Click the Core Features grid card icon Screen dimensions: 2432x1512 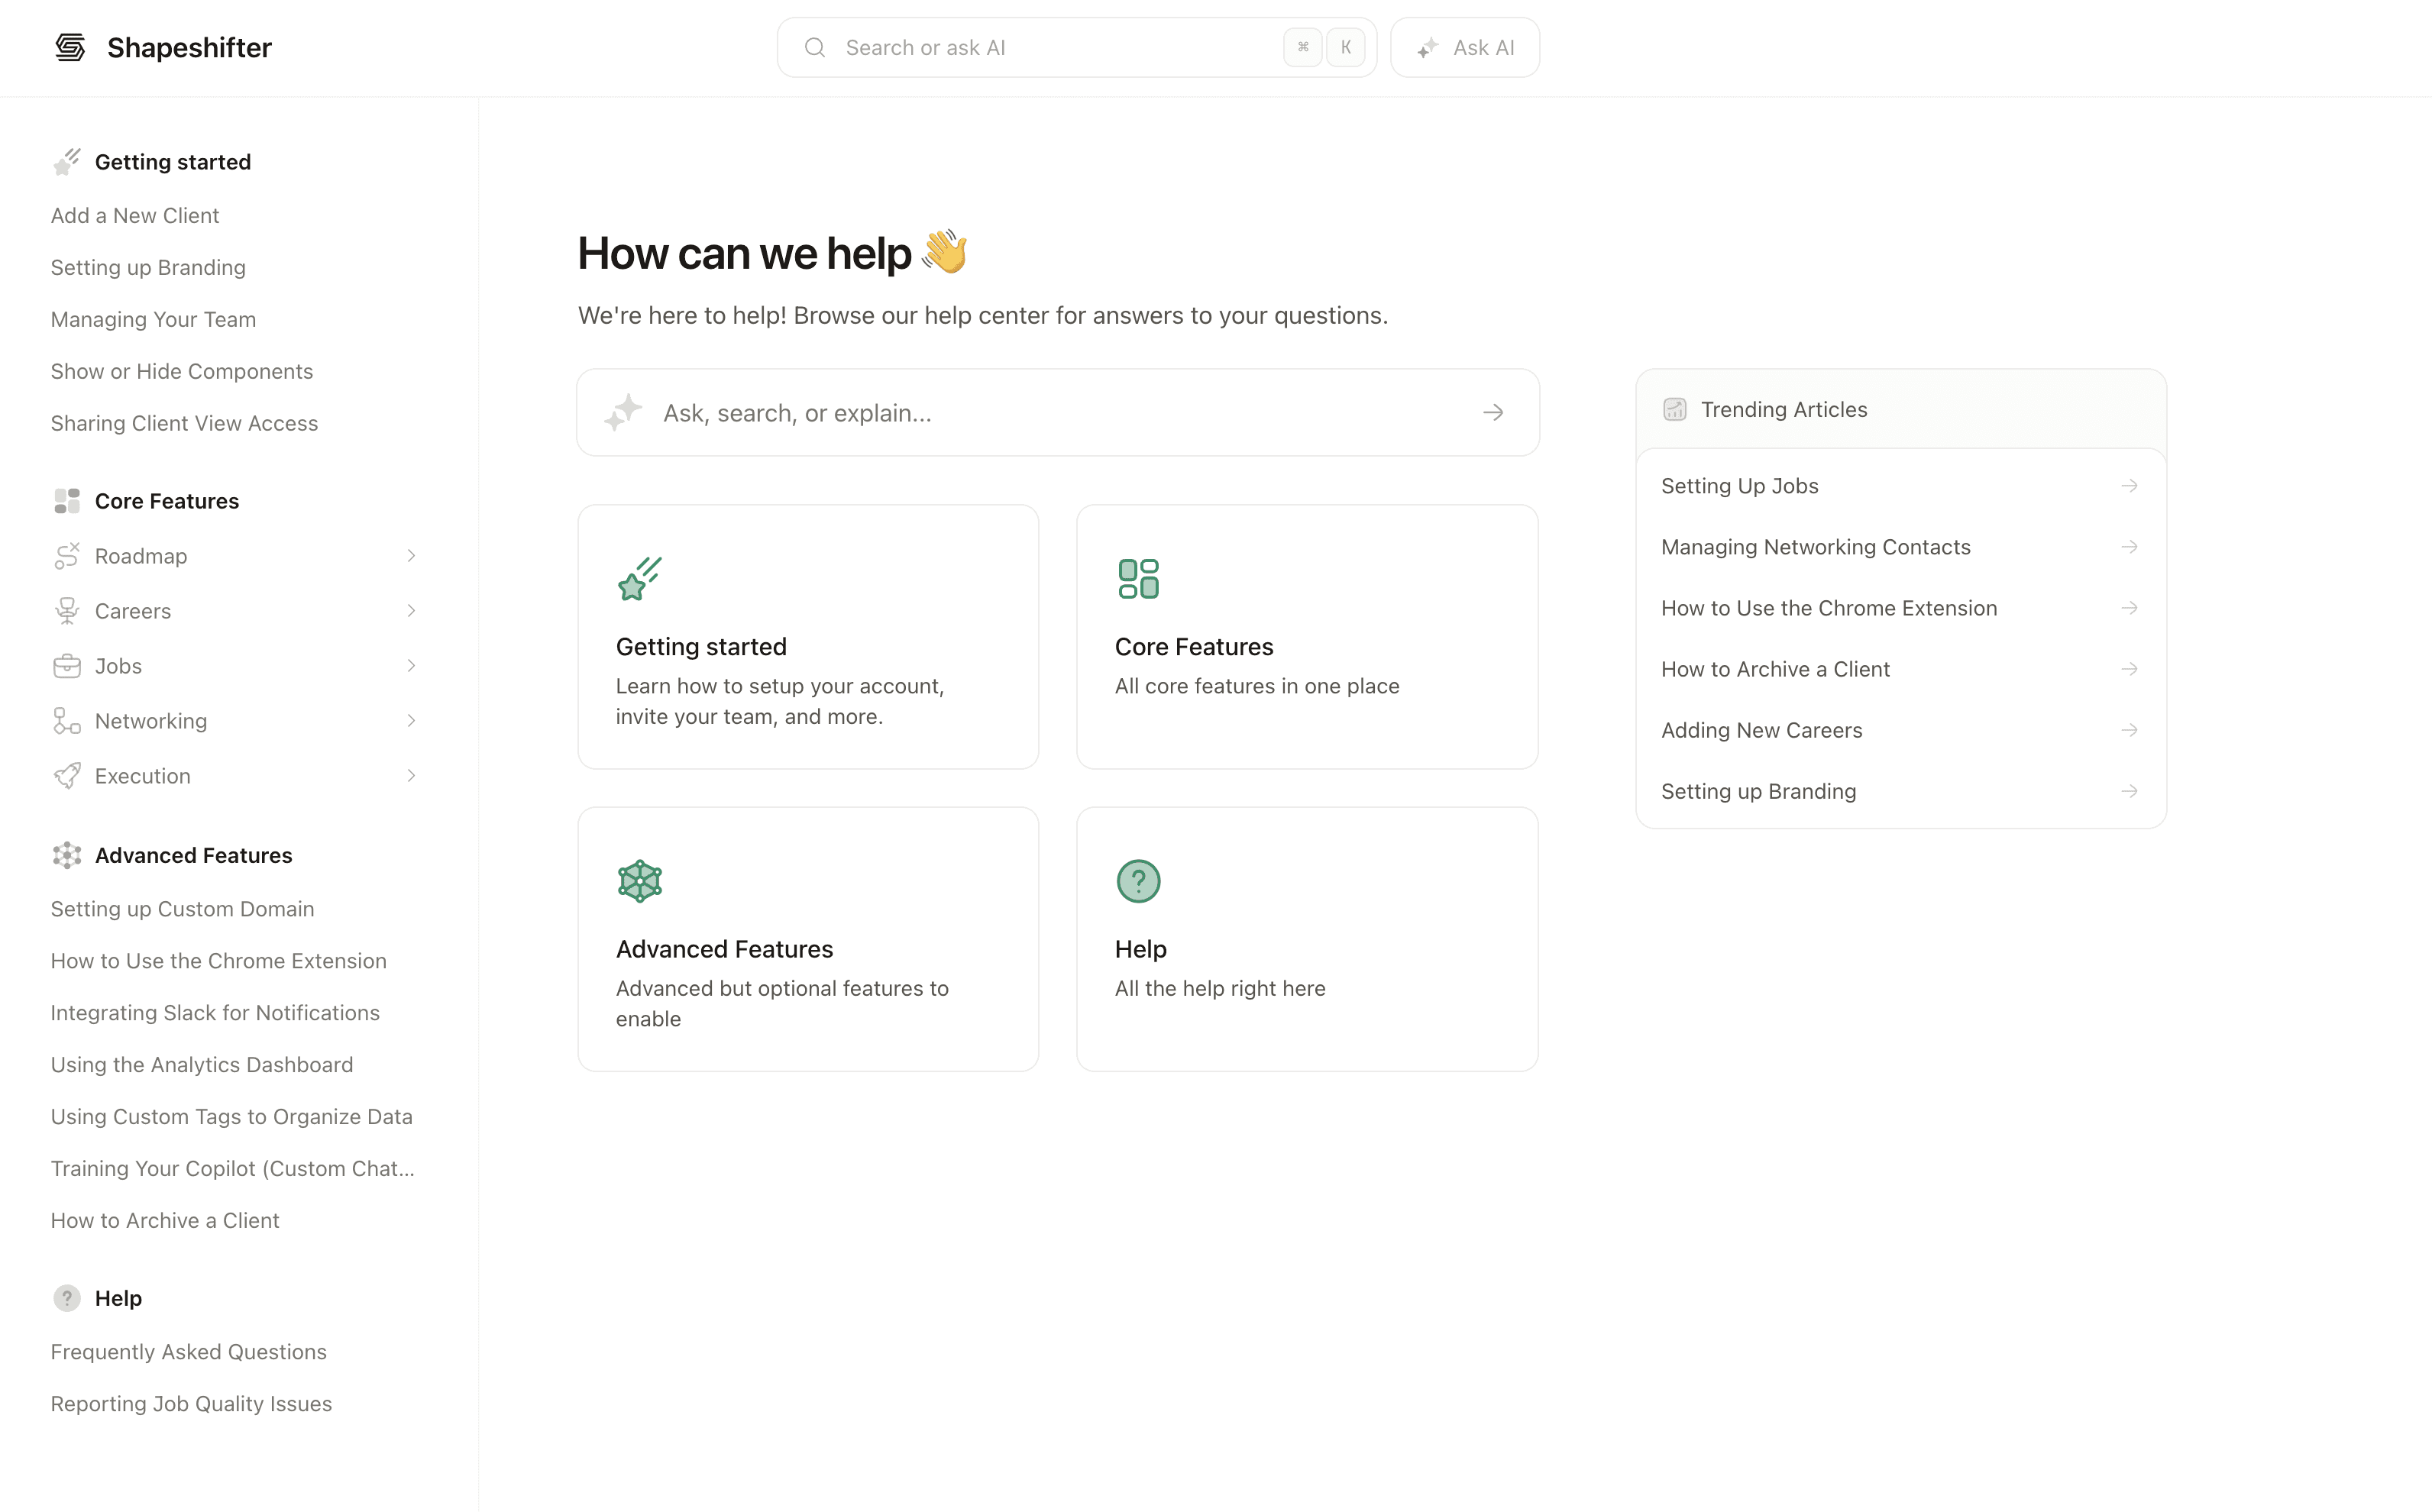point(1138,579)
